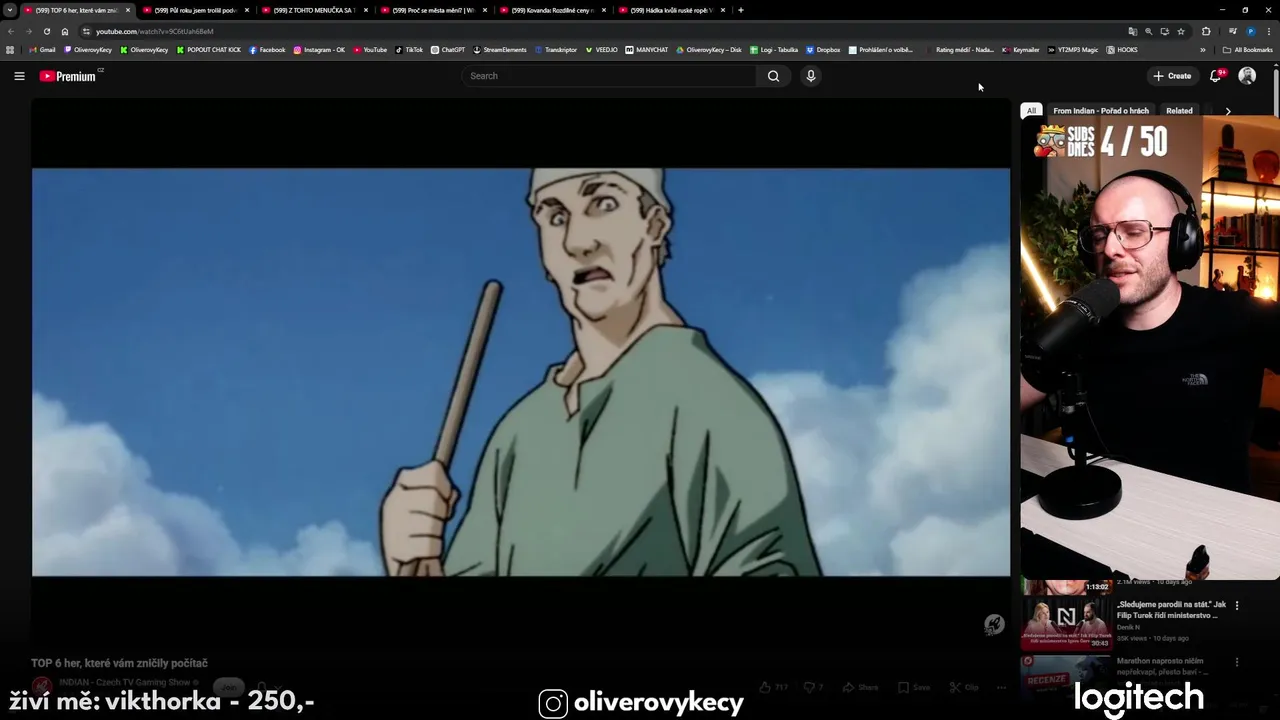Viewport: 1280px width, 720px height.
Task: Open the Transkriptor bookmark
Action: click(x=555, y=50)
